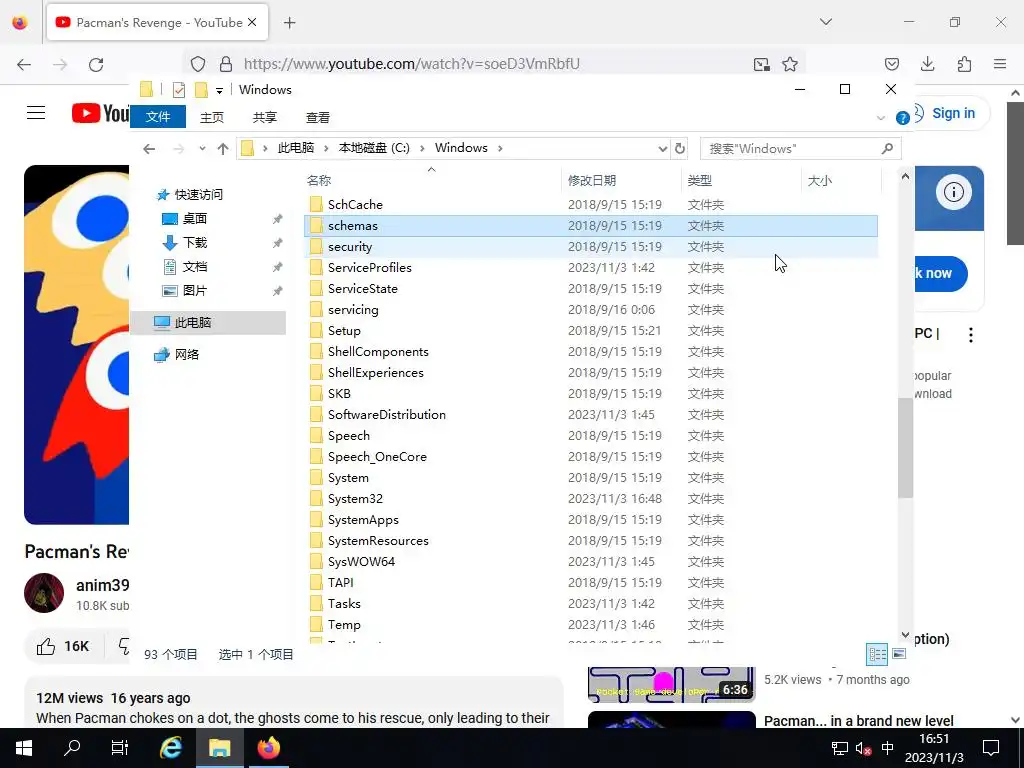This screenshot has width=1024, height=768.
Task: Sort by the 修改日期 column header
Action: click(x=620, y=180)
